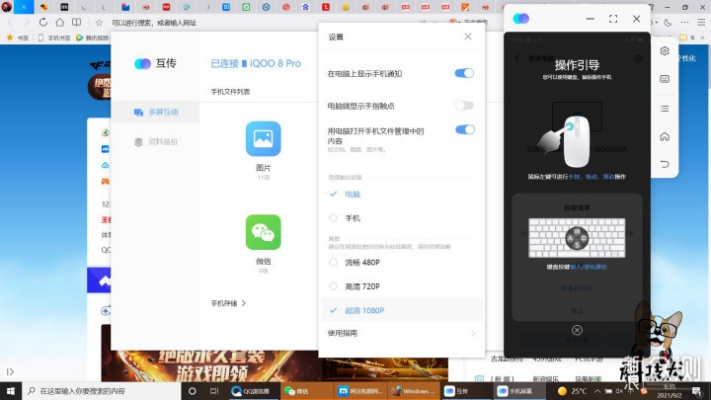Dismiss the operation guide with circle X
The image size is (711, 400).
pyautogui.click(x=577, y=330)
